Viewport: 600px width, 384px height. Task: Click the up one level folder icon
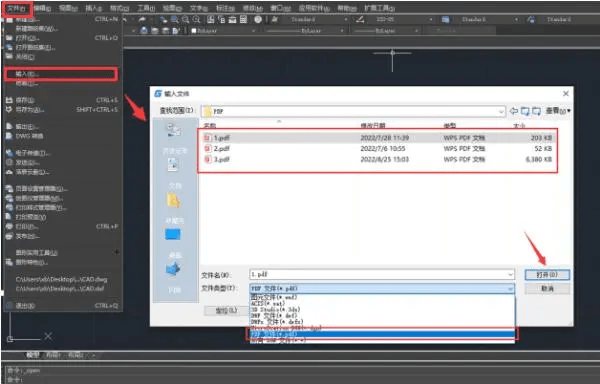(x=525, y=111)
